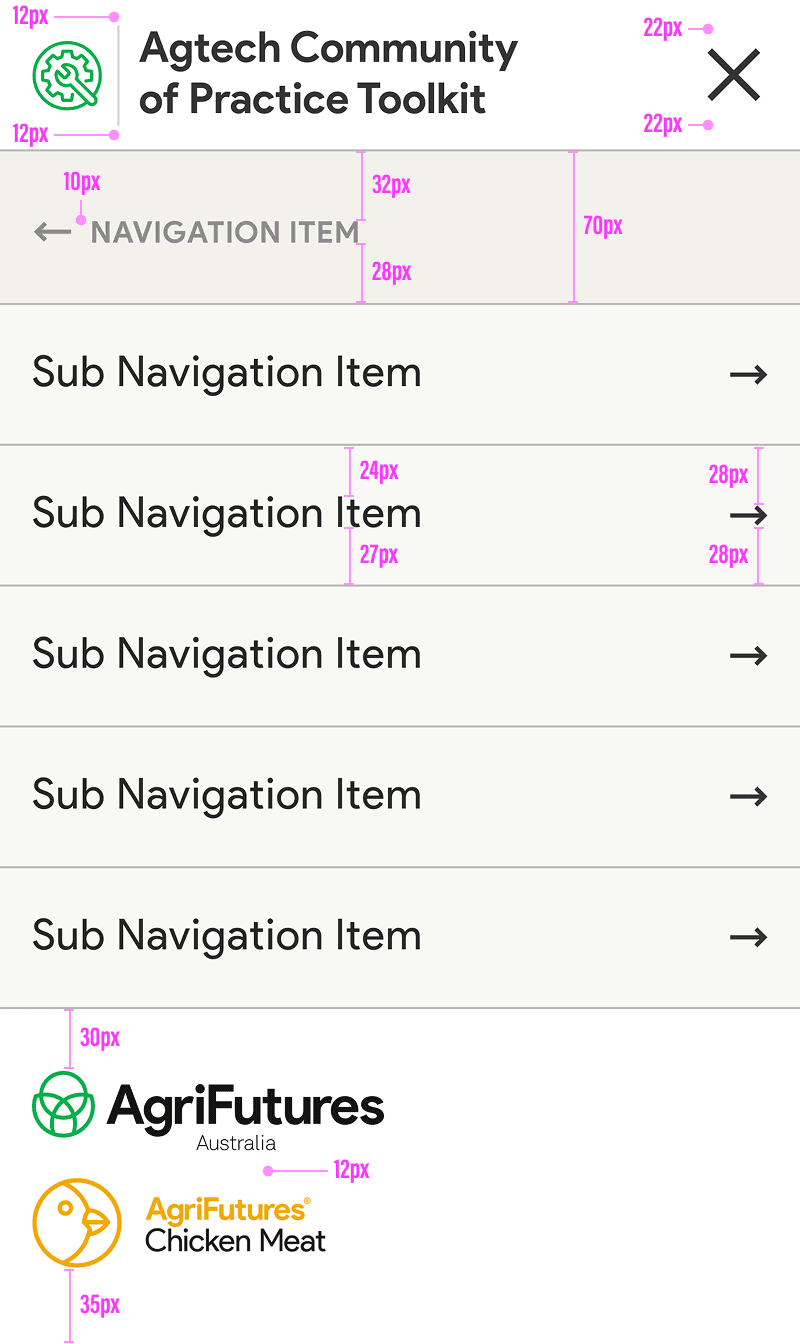Click the green gear-and-wrench toolkit logo
This screenshot has width=800, height=1344.
(x=67, y=75)
